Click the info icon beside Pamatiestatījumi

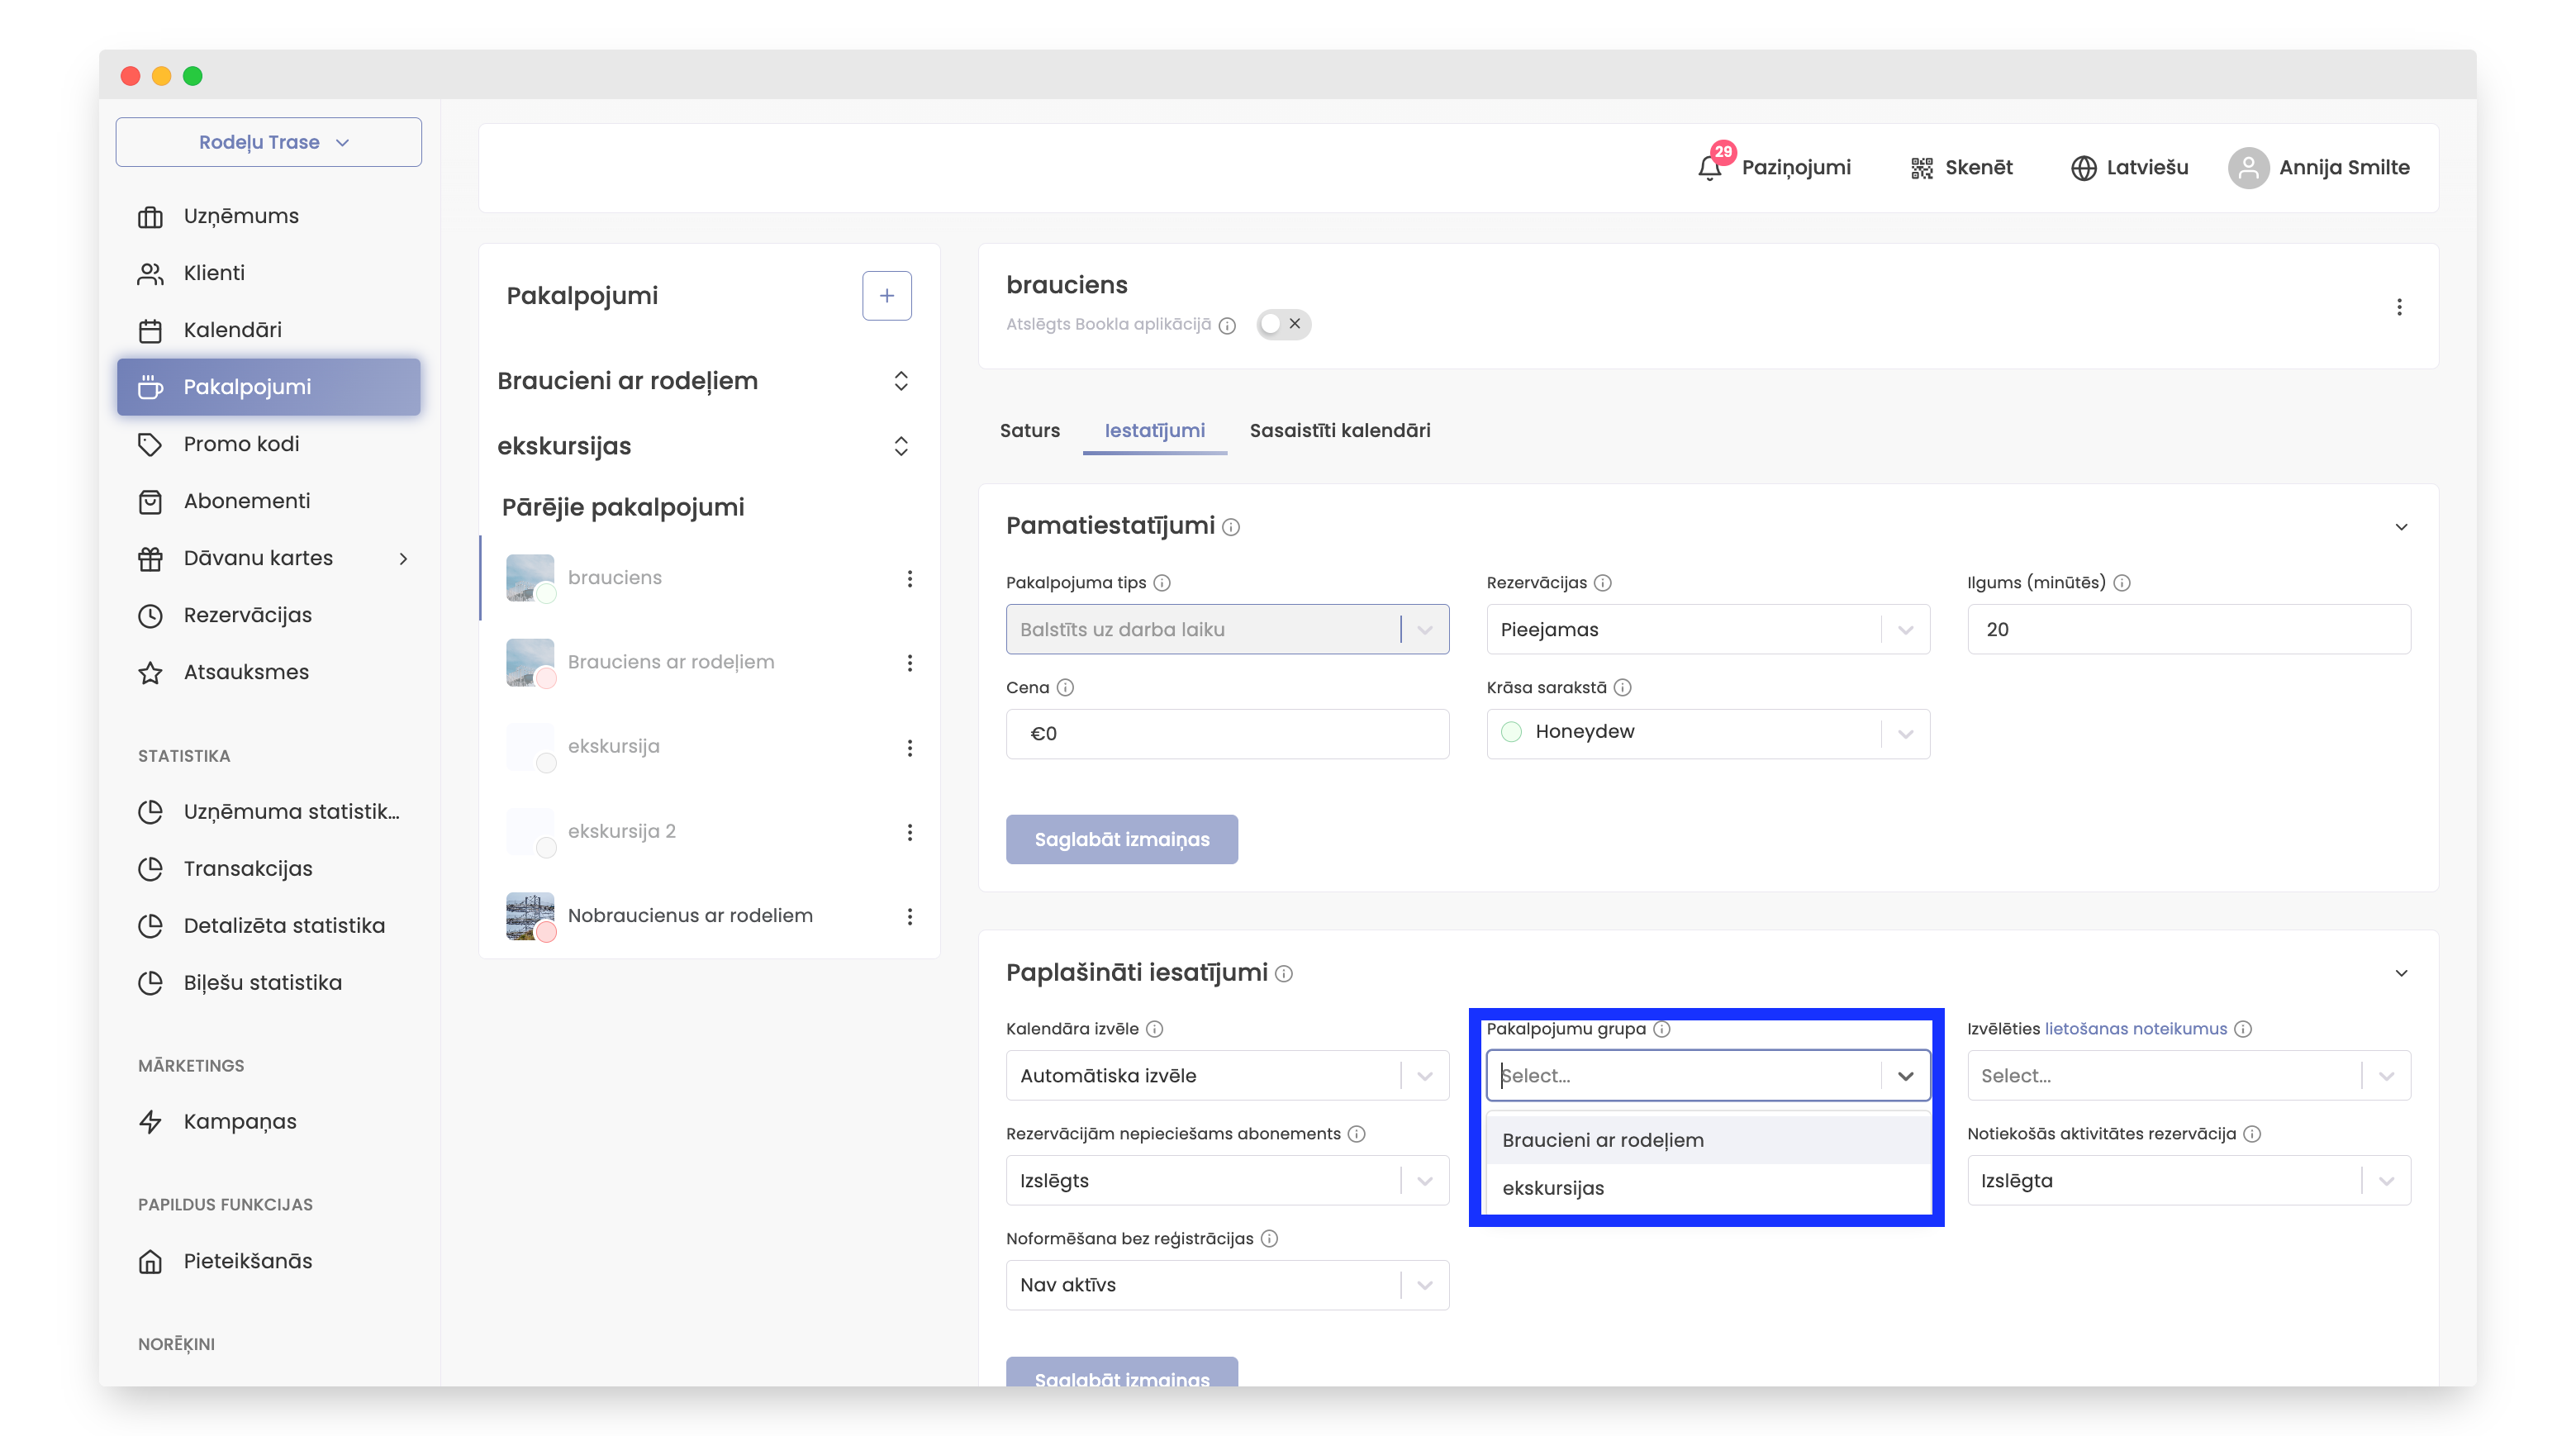click(1231, 527)
